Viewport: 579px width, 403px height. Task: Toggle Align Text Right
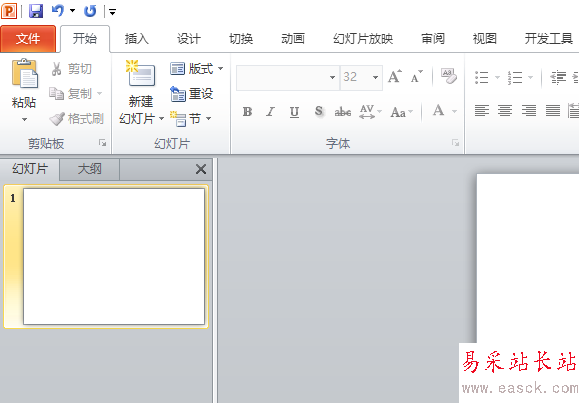coord(529,110)
